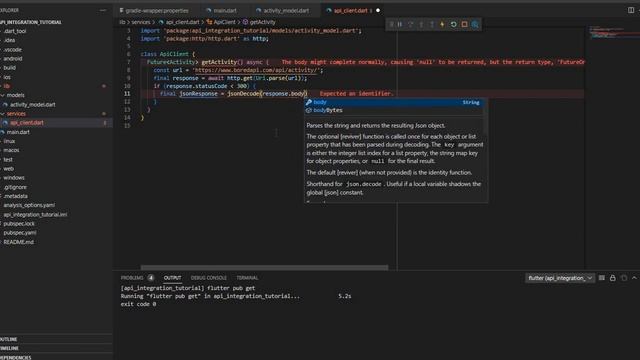
Task: Pick the 'bodyBytes' autocomplete suggestion
Action: [x=394, y=110]
